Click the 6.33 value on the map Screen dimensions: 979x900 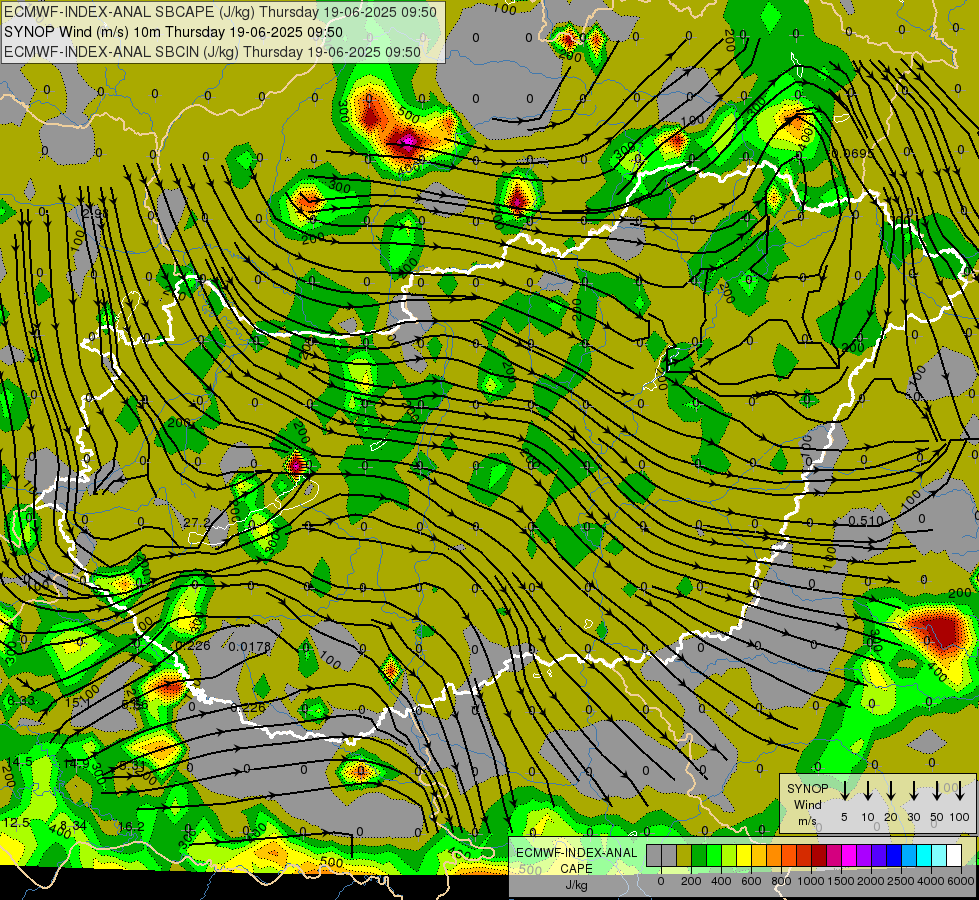(21, 701)
